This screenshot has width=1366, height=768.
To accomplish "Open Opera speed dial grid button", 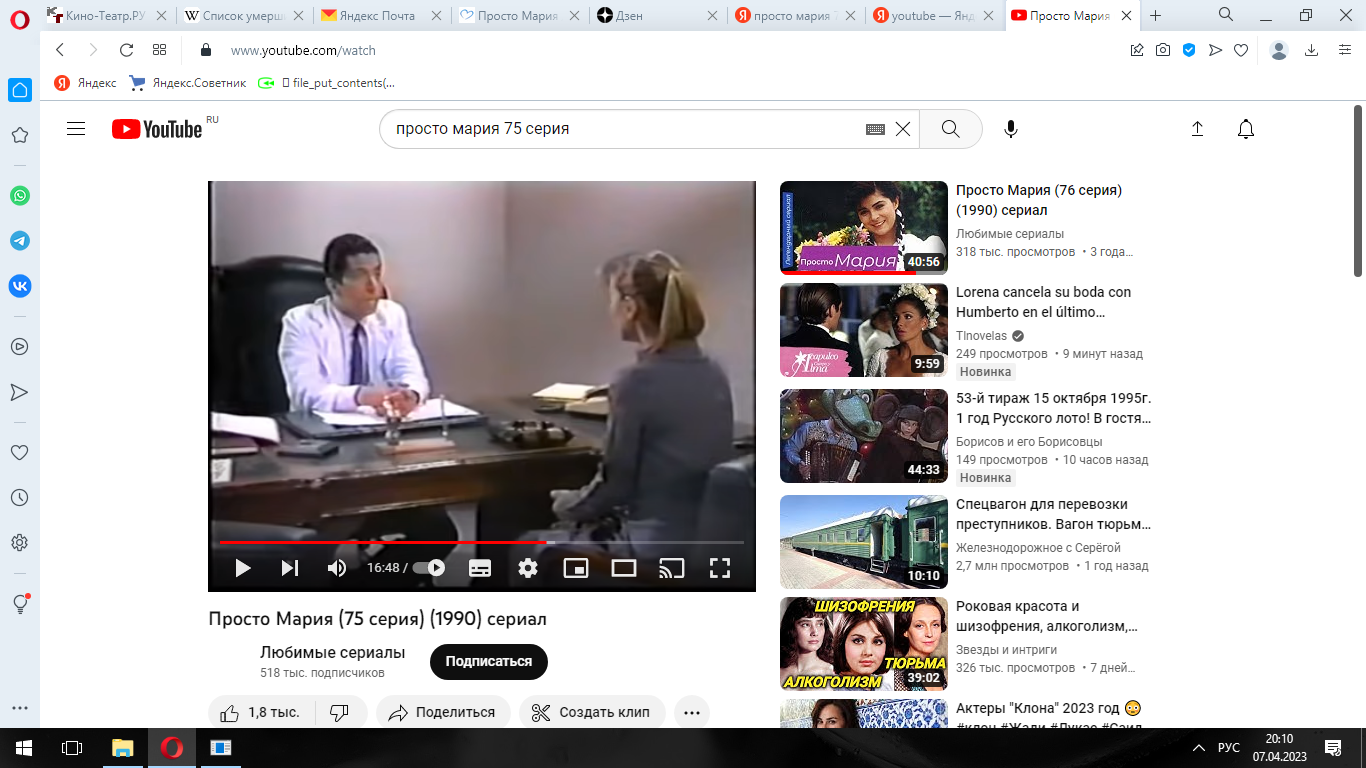I will coord(159,50).
